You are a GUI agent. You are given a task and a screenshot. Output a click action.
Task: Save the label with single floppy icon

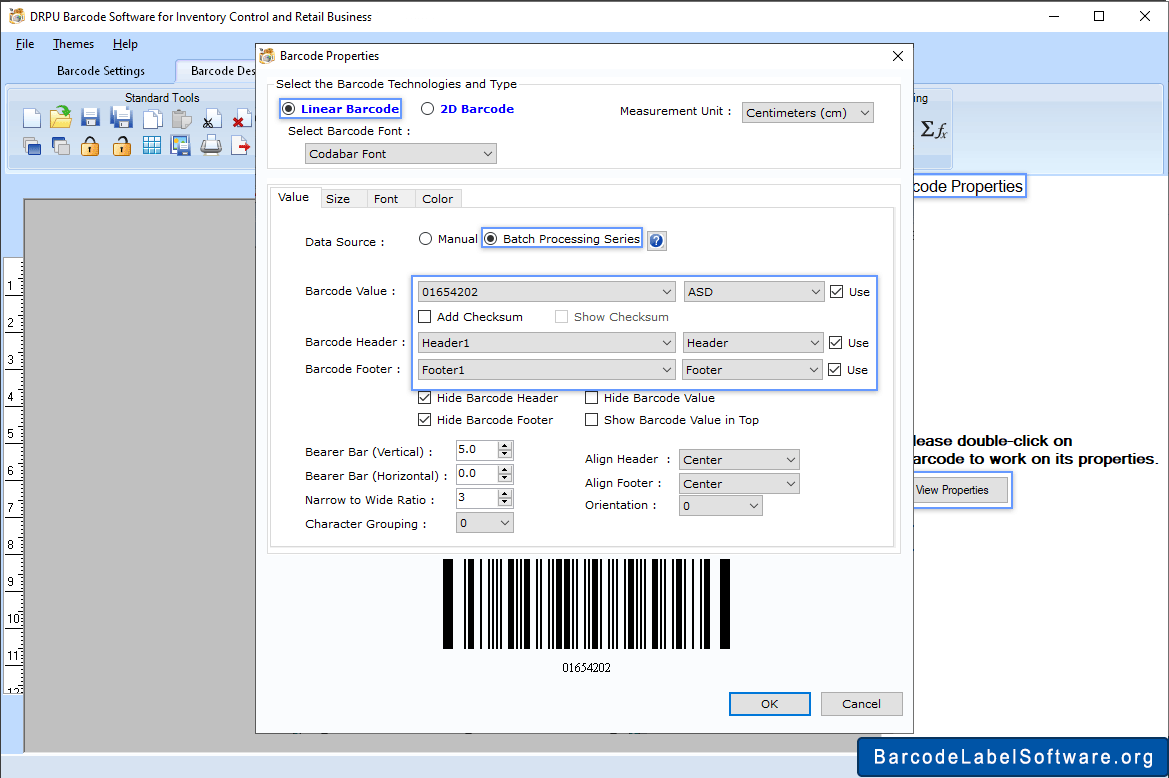tap(91, 118)
